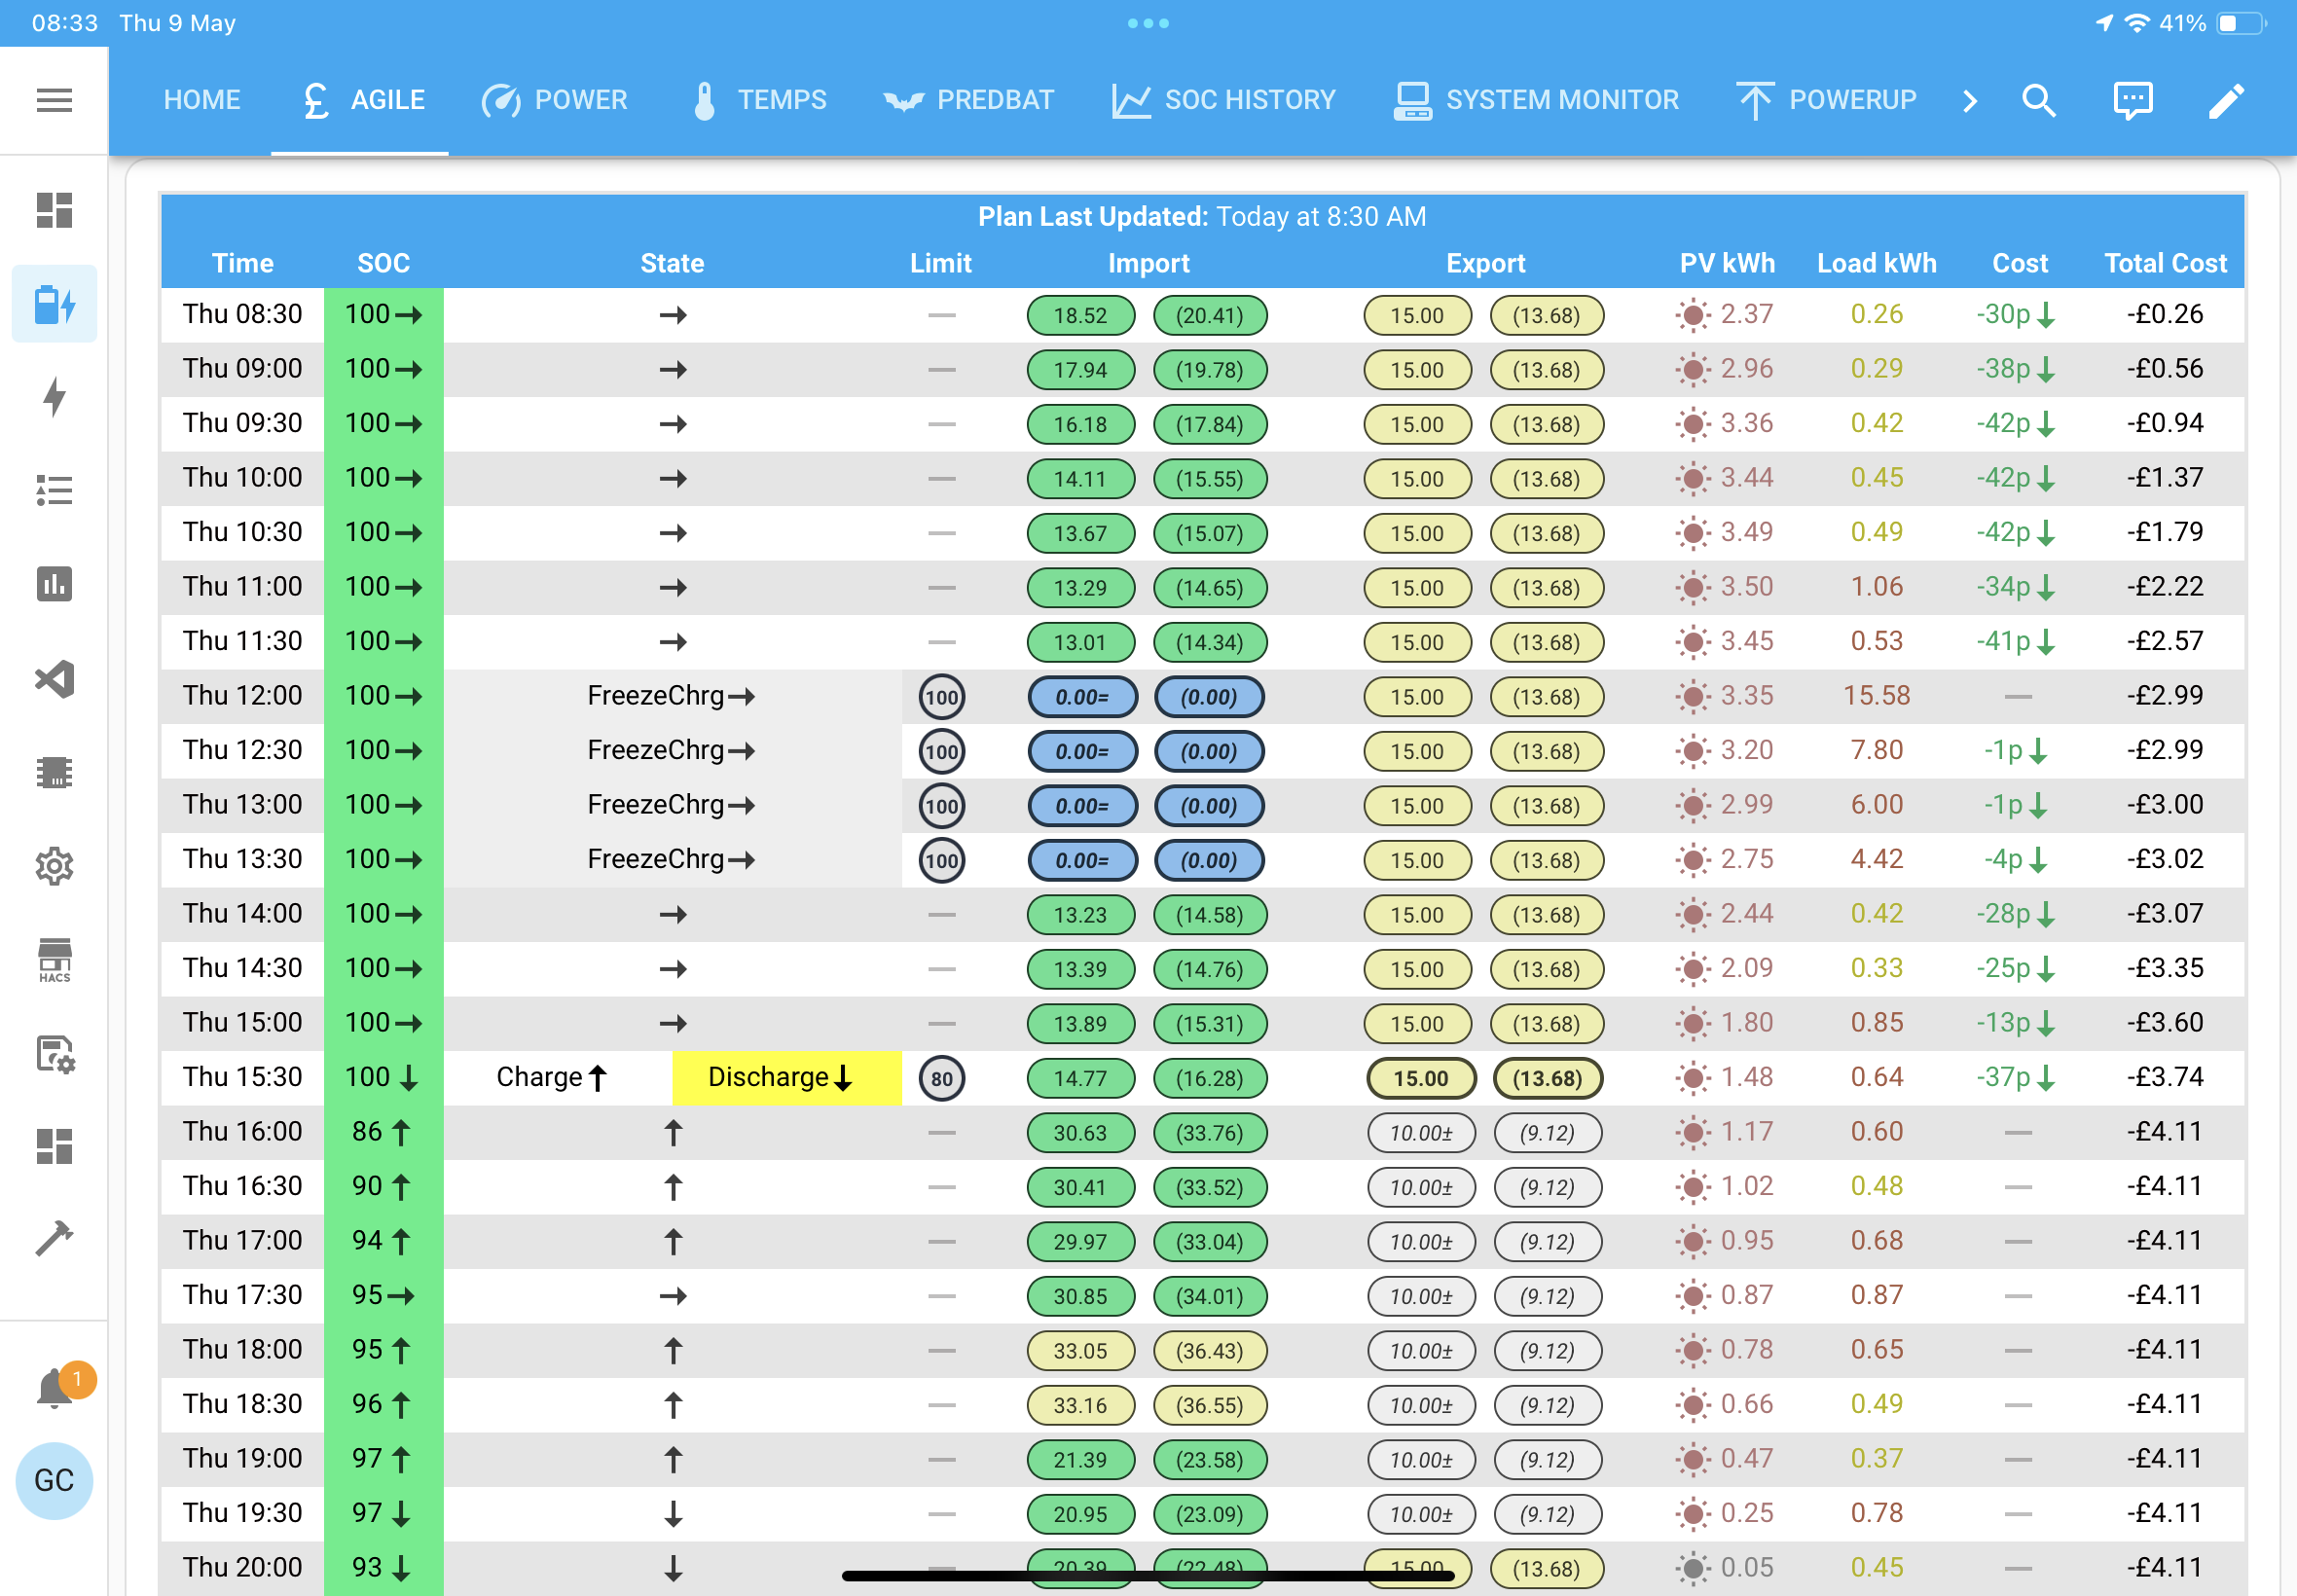2297x1596 pixels.
Task: Open the search magnifier icon
Action: [x=2039, y=100]
